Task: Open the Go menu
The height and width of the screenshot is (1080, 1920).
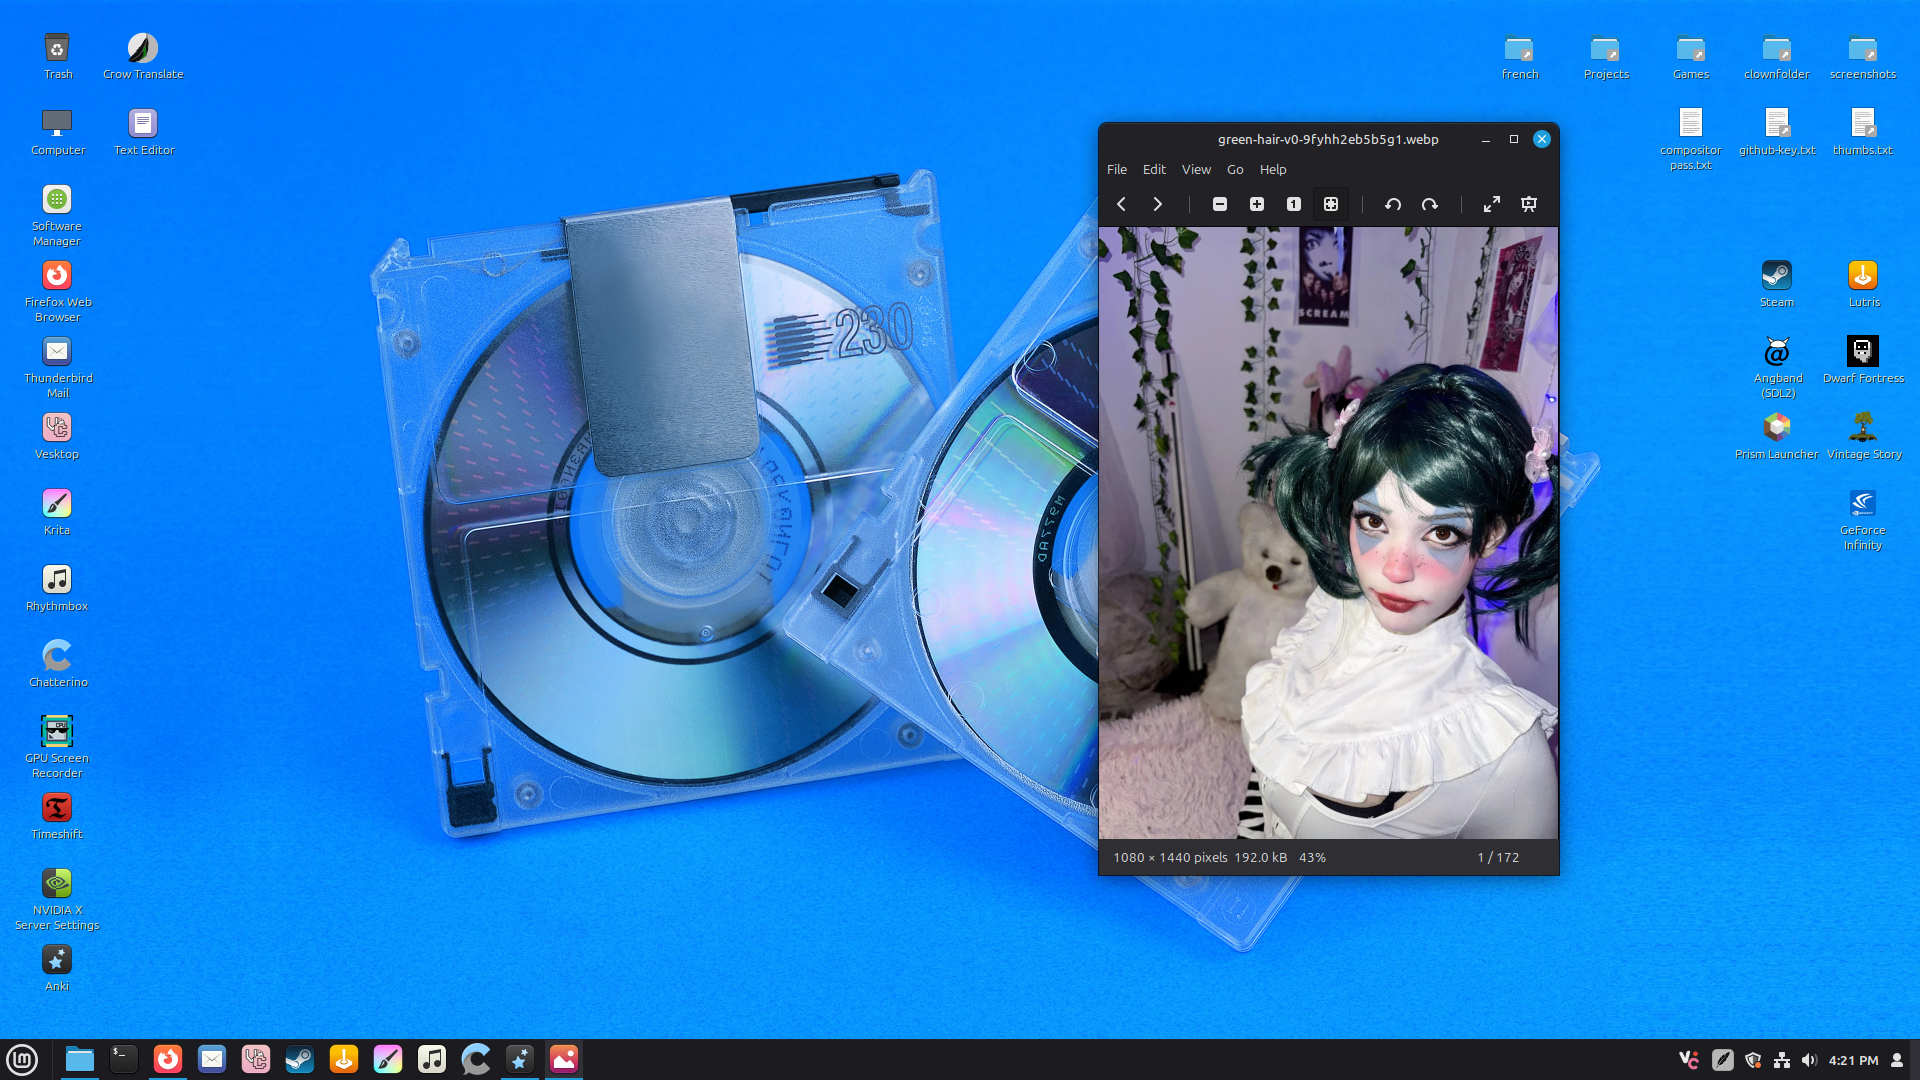Action: tap(1235, 169)
